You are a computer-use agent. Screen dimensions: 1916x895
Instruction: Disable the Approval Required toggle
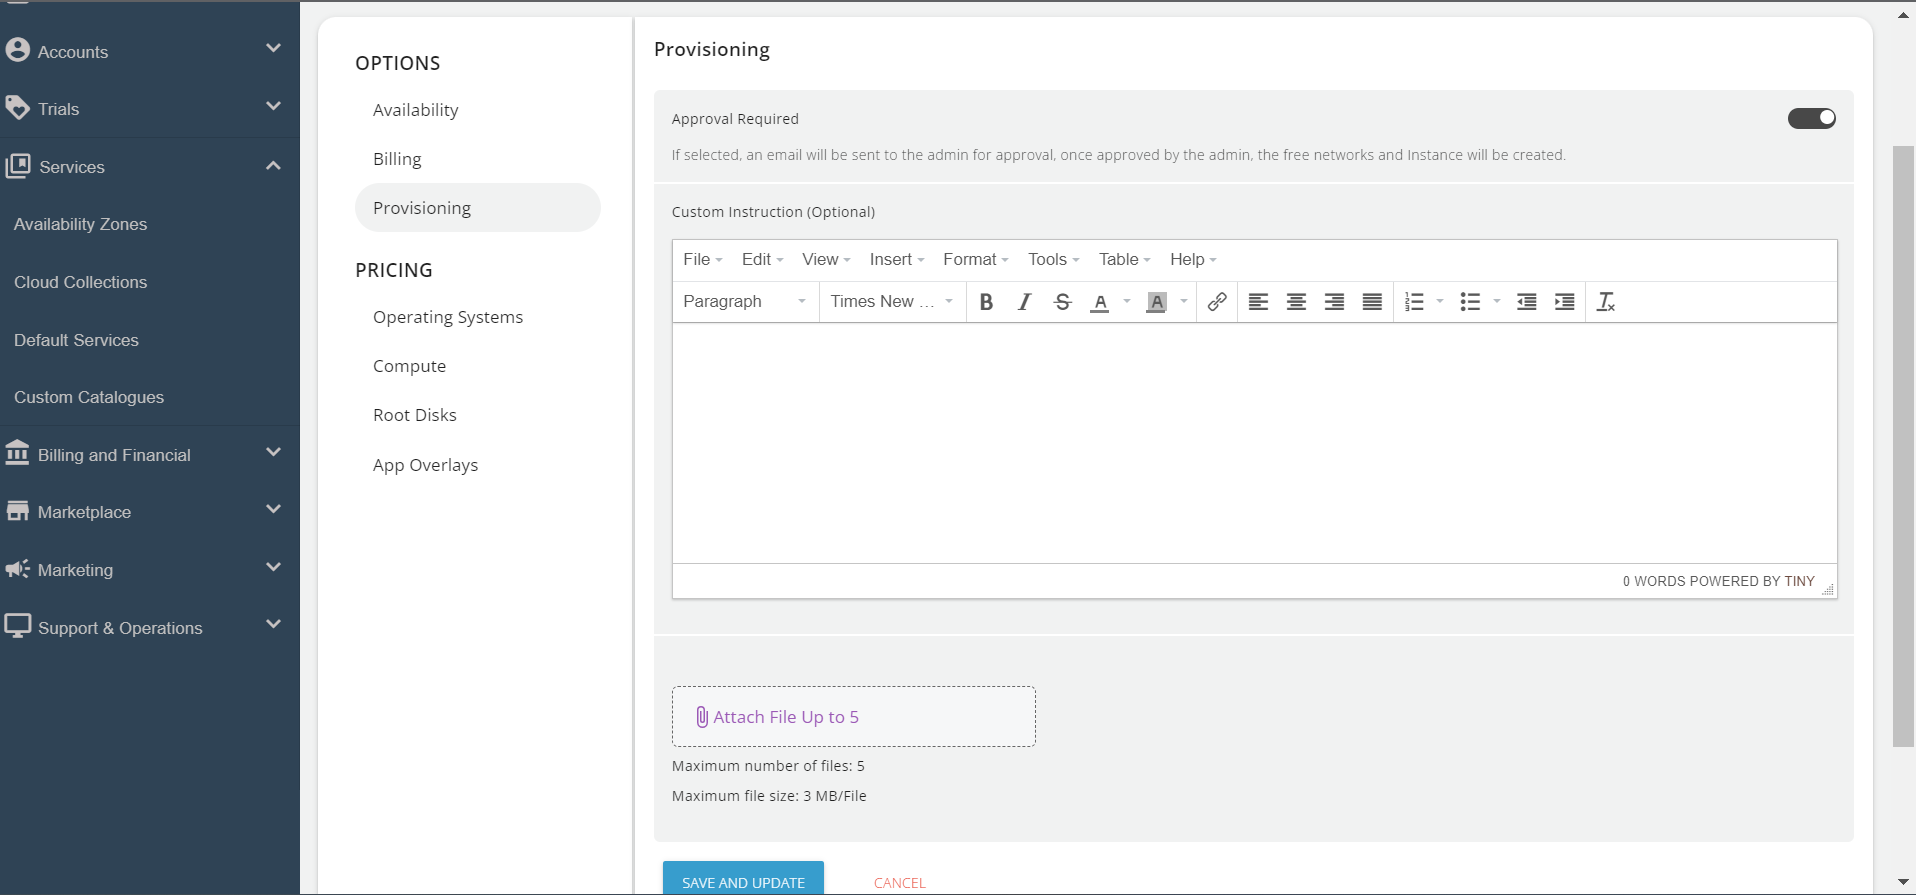click(1811, 119)
